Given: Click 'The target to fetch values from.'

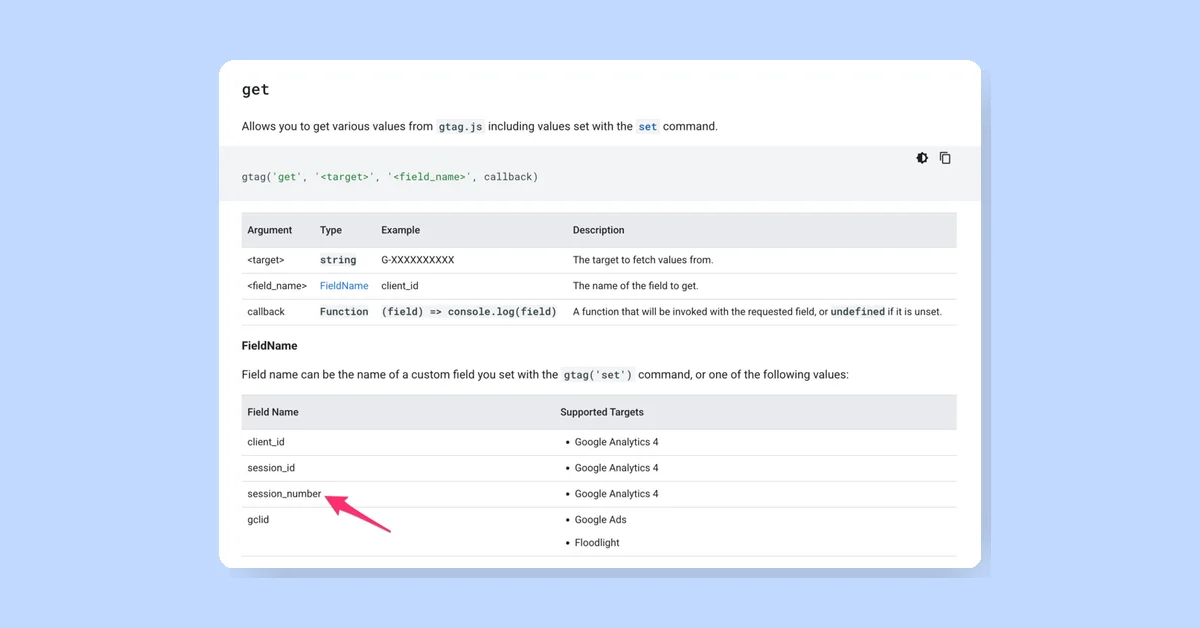Looking at the screenshot, I should pos(643,260).
